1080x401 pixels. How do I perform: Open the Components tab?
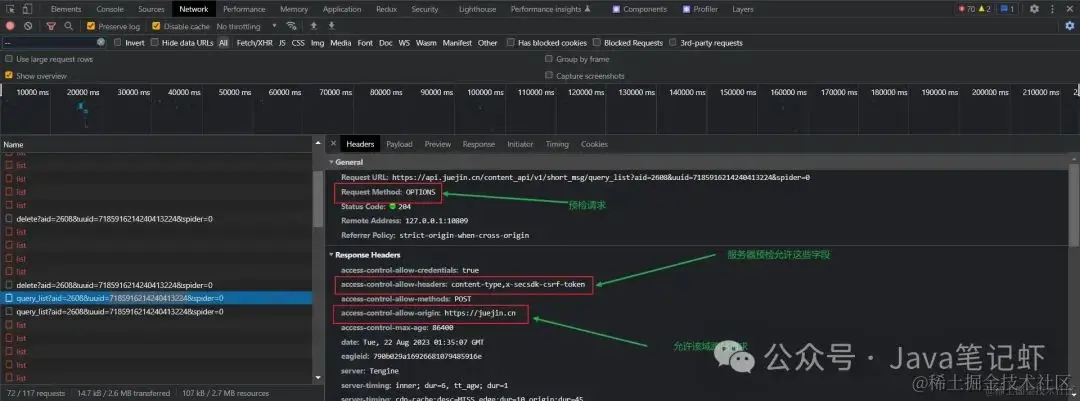(x=640, y=9)
